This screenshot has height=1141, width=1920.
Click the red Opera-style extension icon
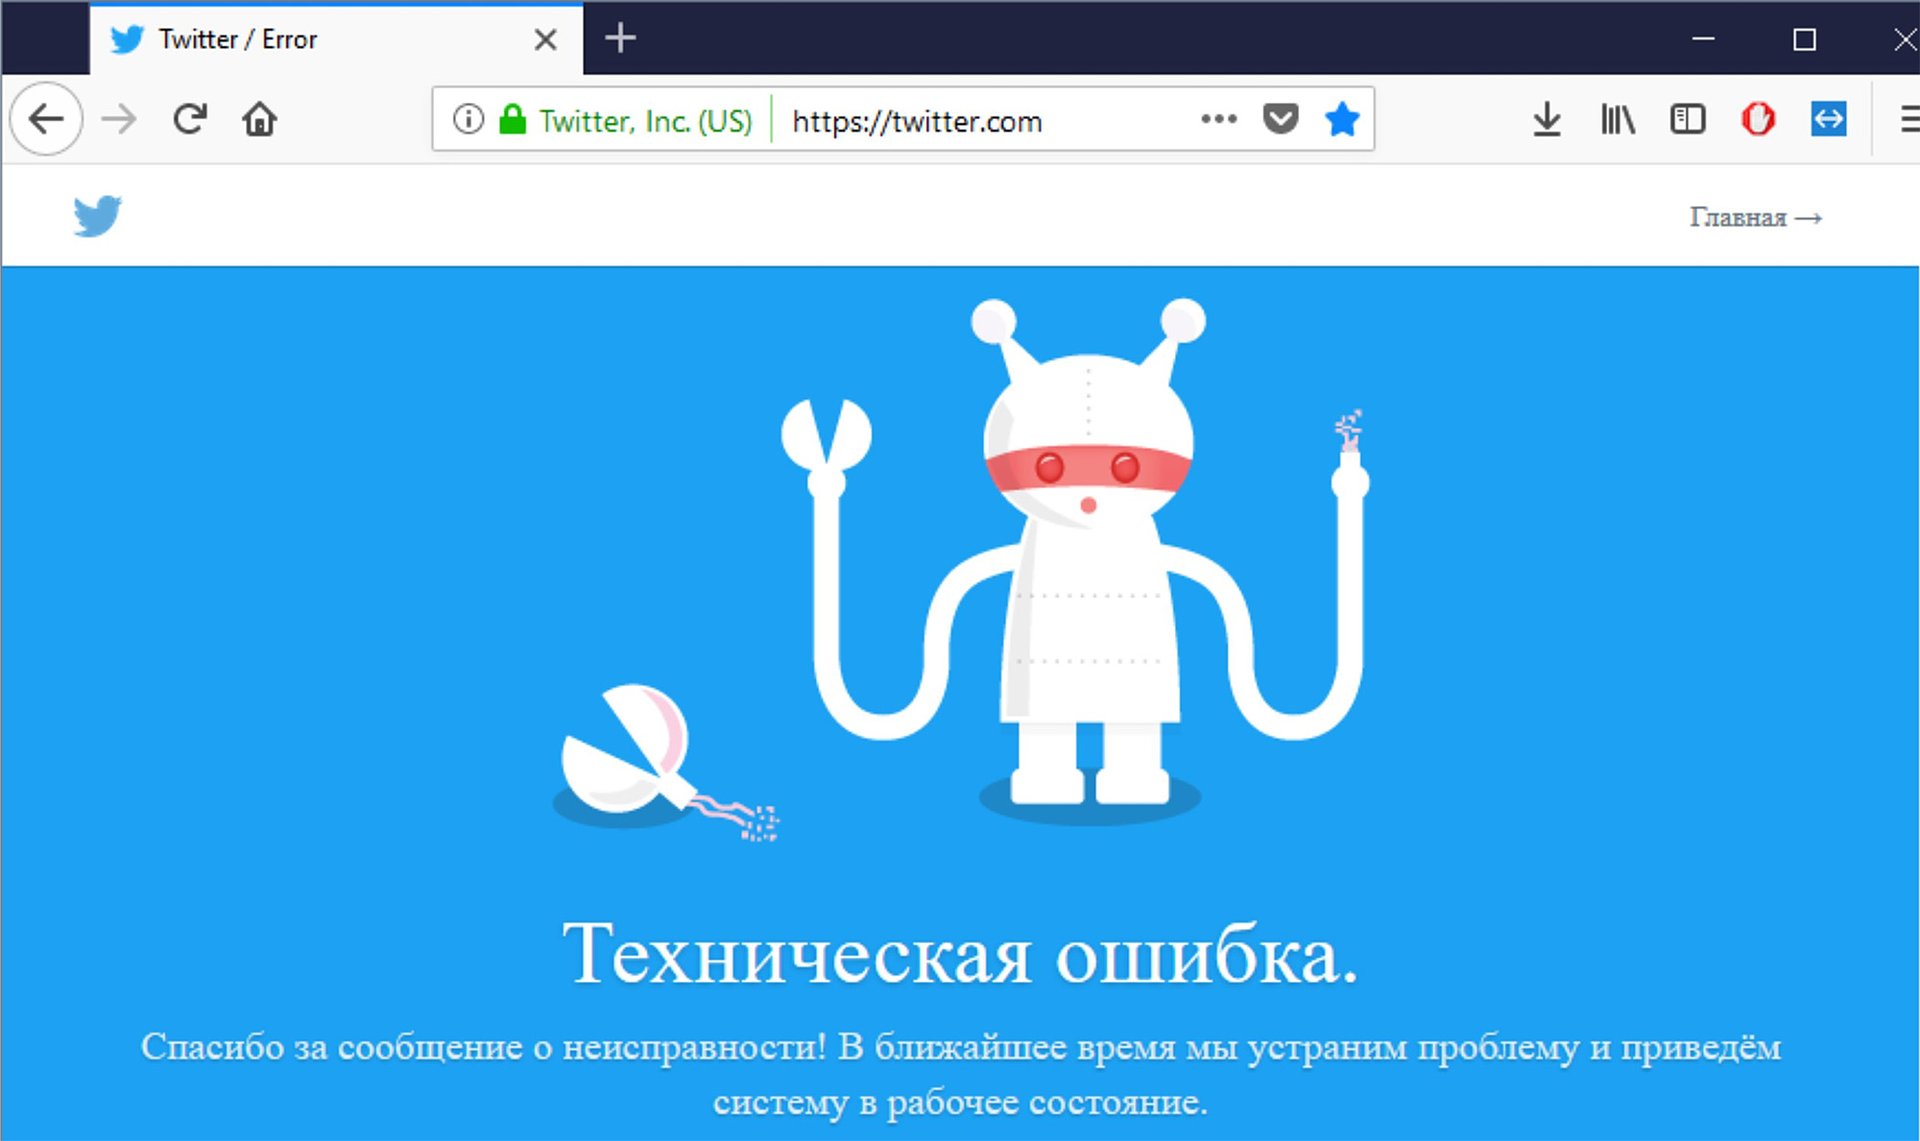[1758, 119]
